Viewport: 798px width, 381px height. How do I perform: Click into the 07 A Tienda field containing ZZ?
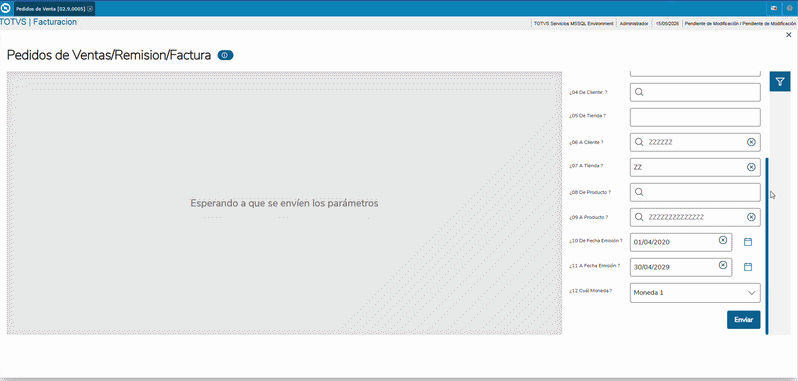pos(695,167)
